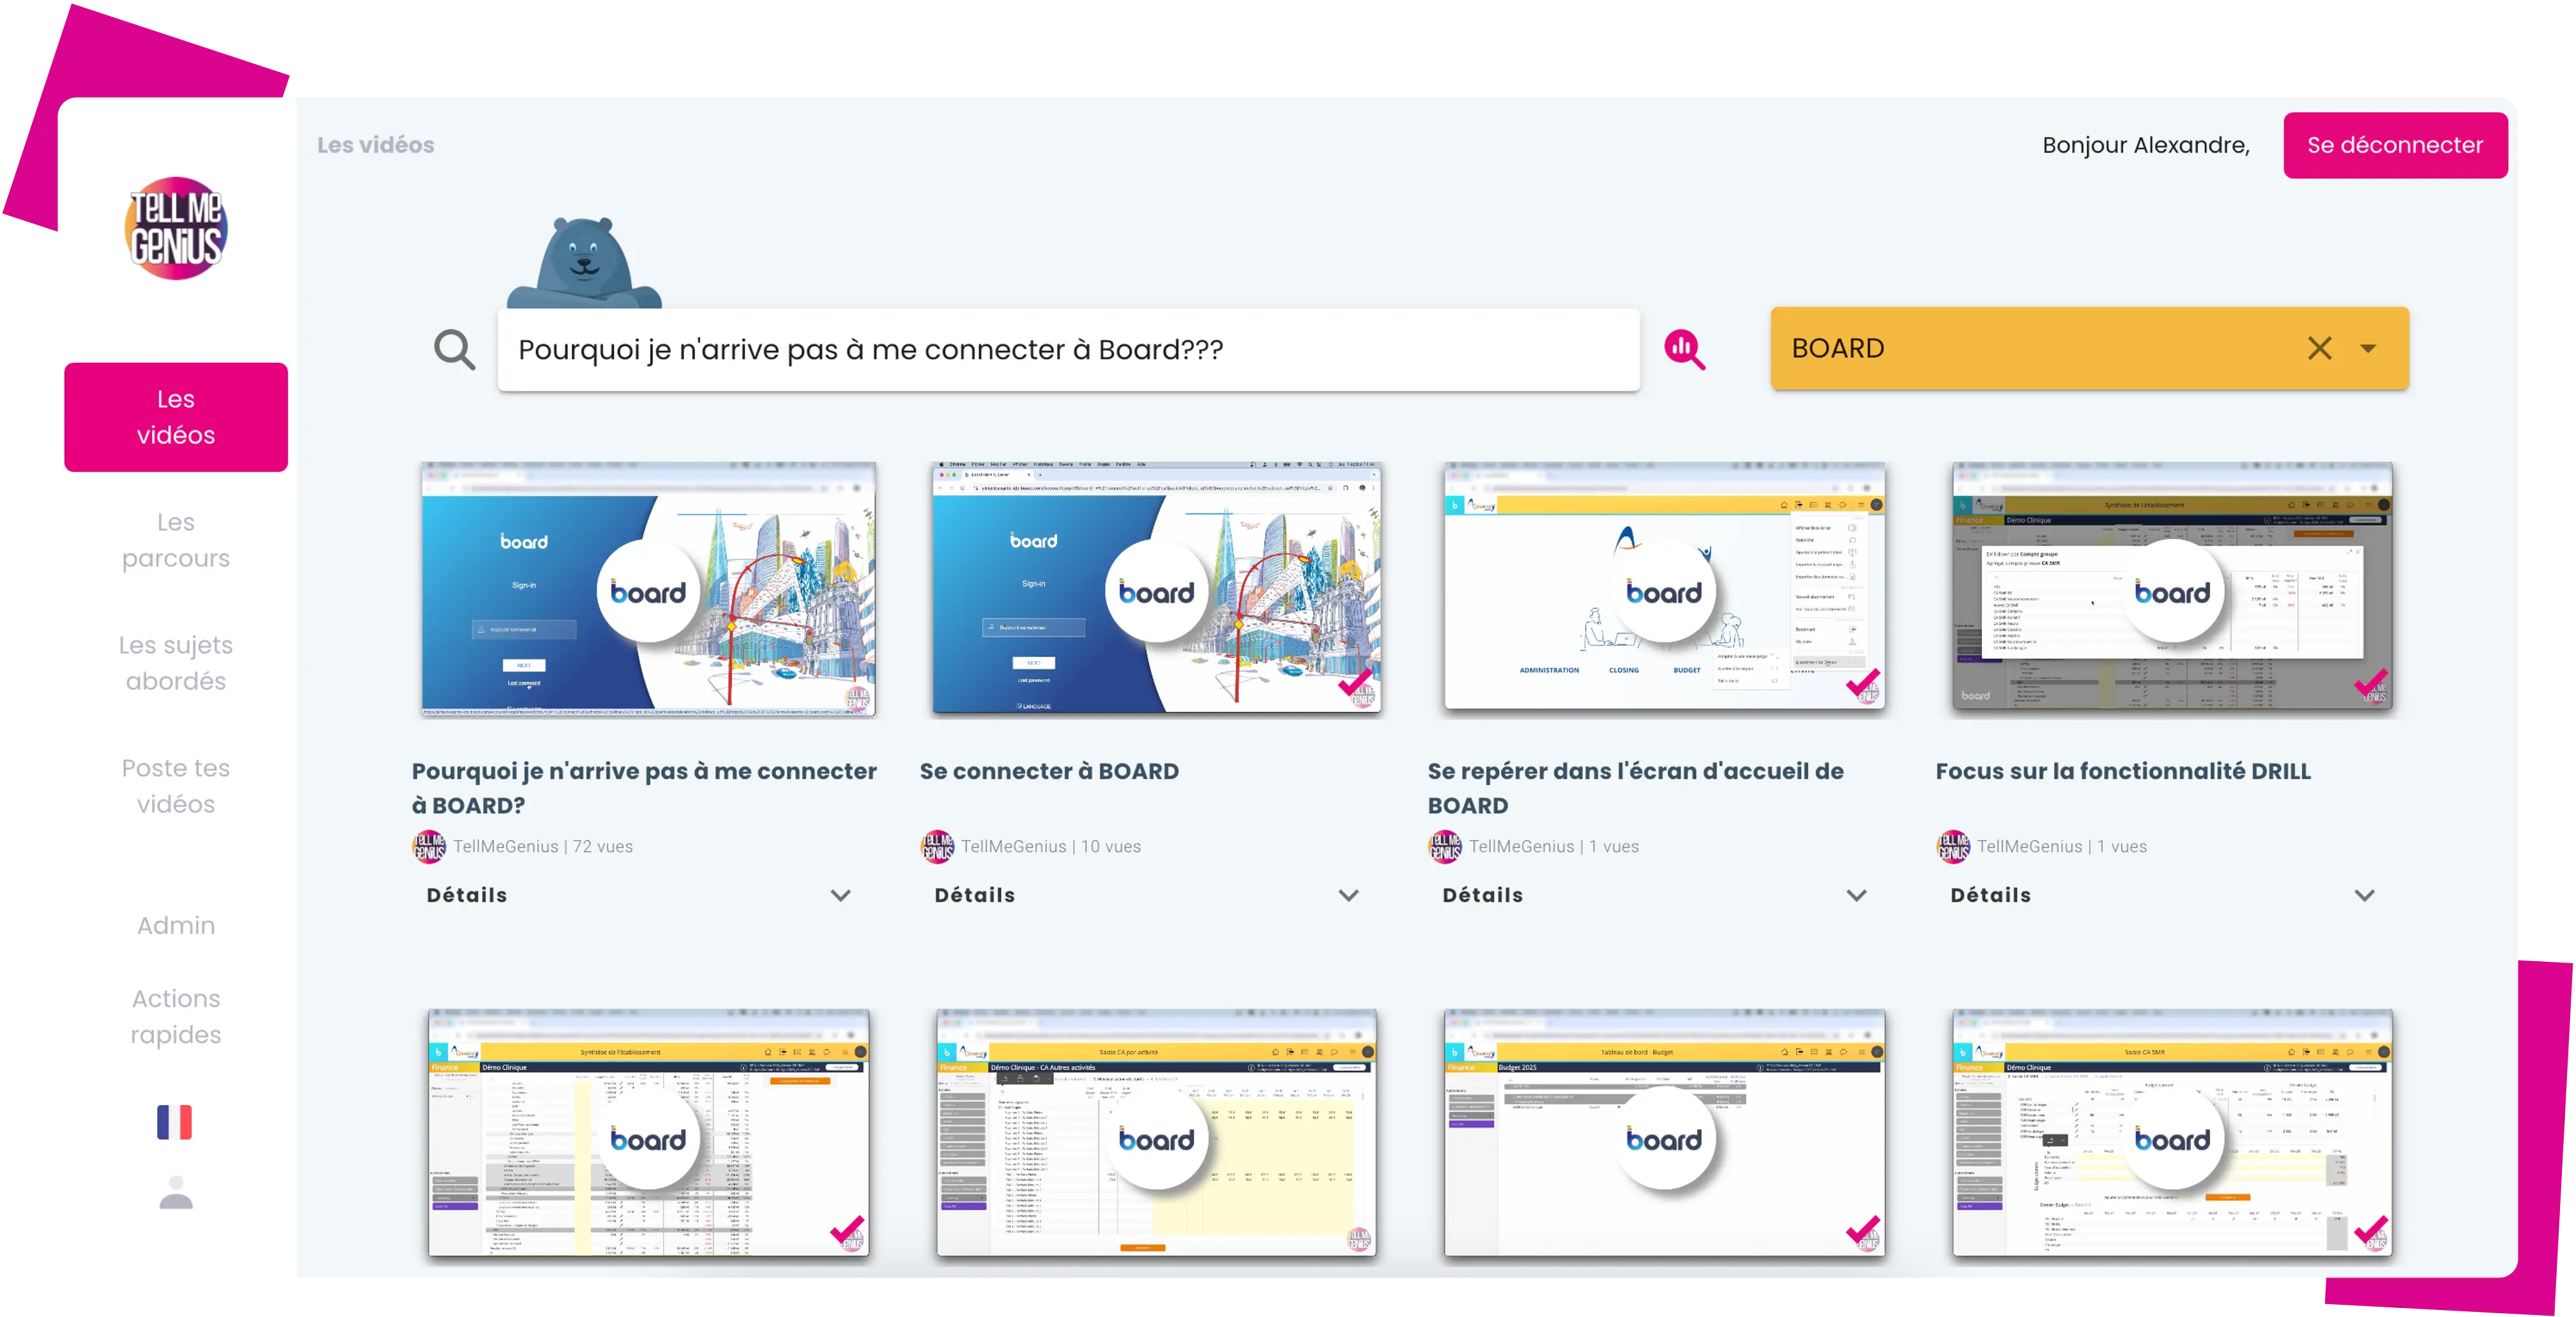2576x1317 pixels.
Task: Open the Focus sur la fonctionnalité DRILL thumbnail
Action: [x=2172, y=587]
